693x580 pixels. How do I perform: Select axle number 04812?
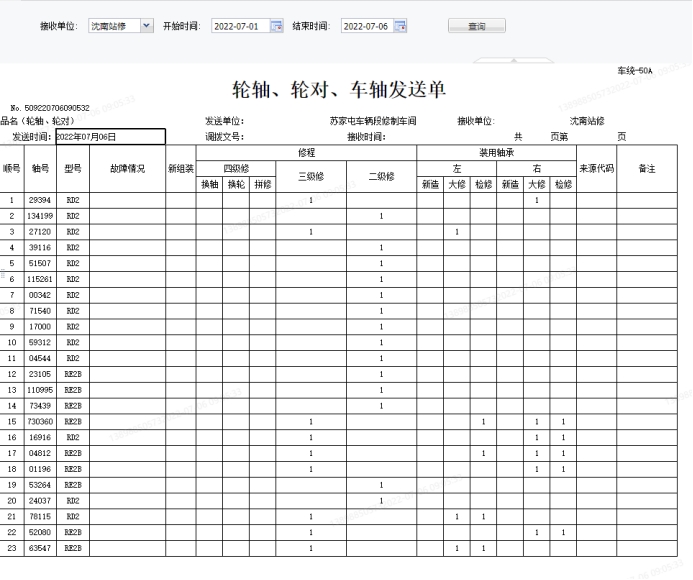(x=40, y=453)
